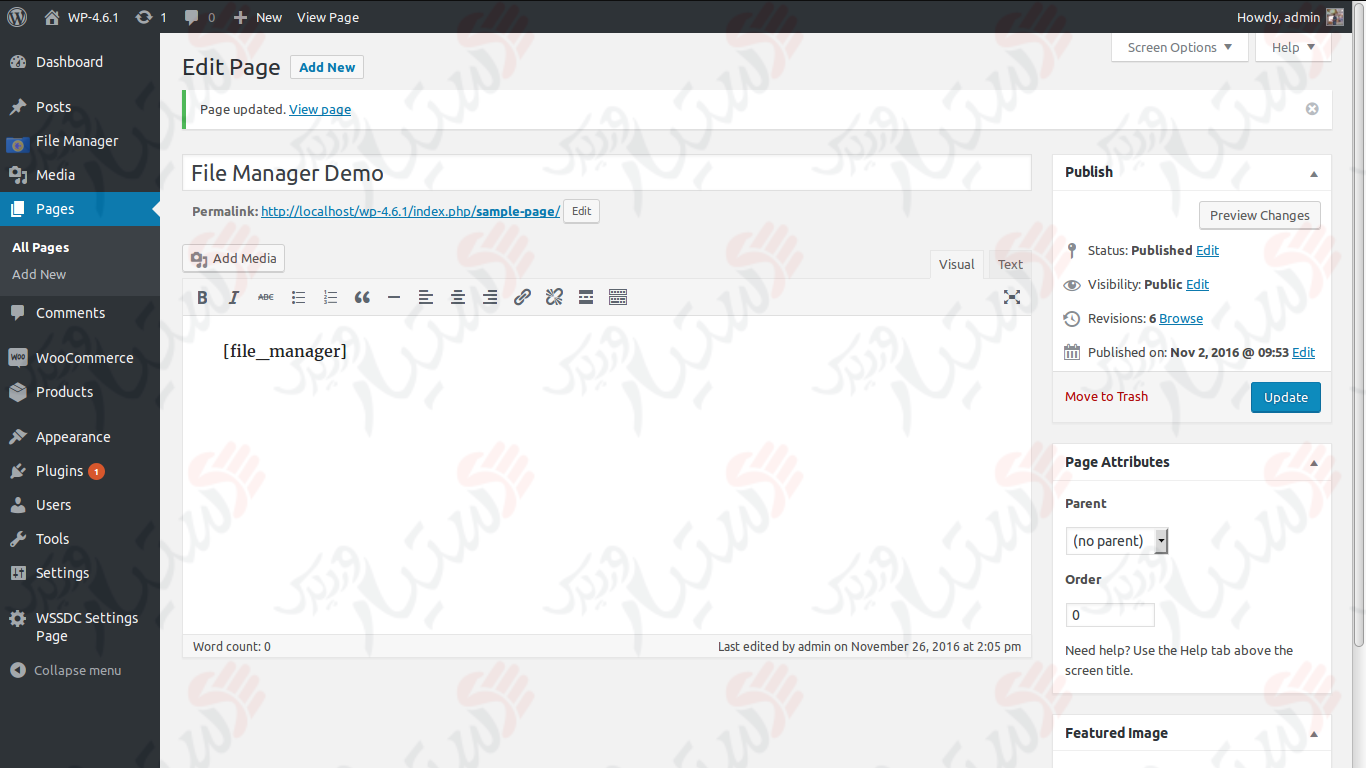Image resolution: width=1366 pixels, height=768 pixels.
Task: Dismiss the Page updated notice
Action: (1312, 109)
